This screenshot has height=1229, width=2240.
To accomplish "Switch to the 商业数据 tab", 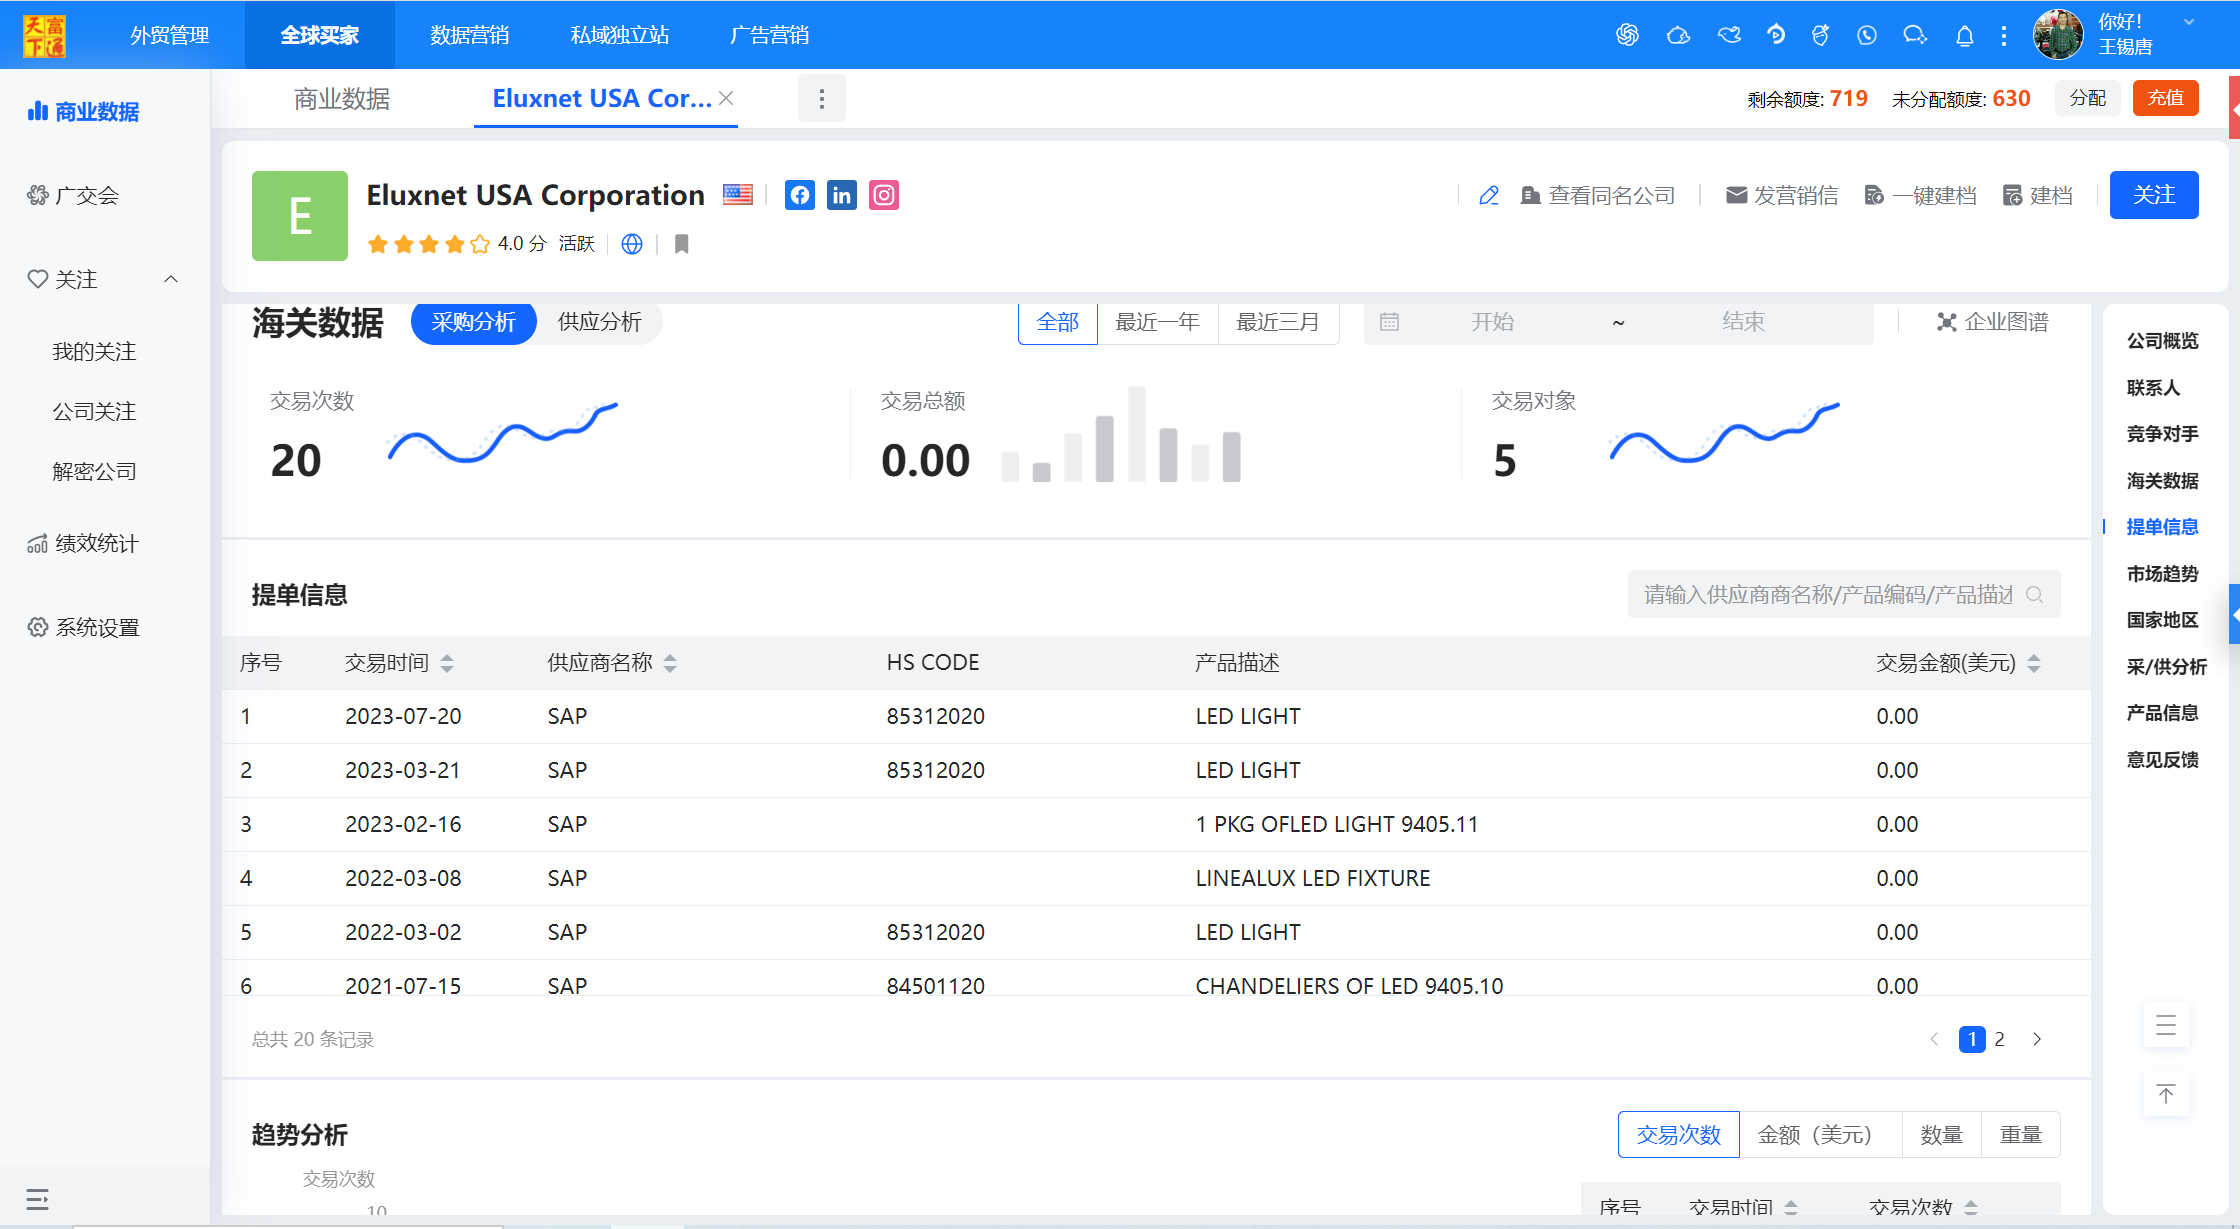I will [x=342, y=99].
